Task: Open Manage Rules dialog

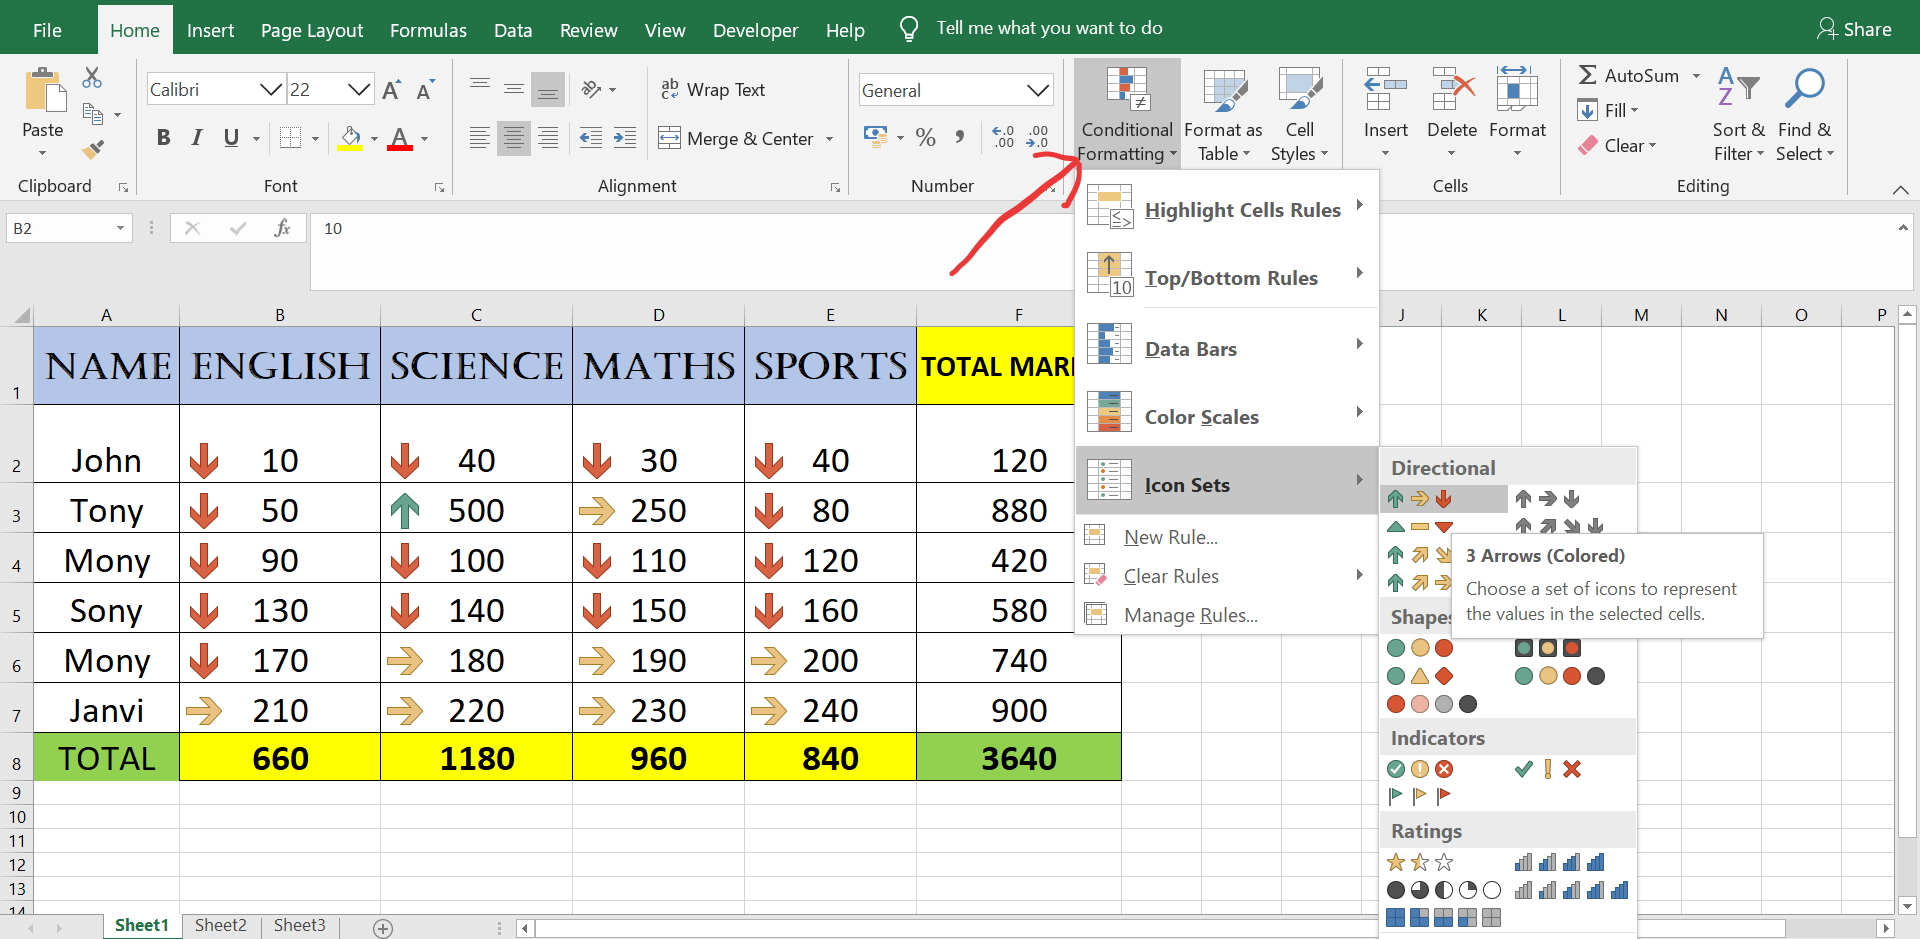Action: (1191, 615)
